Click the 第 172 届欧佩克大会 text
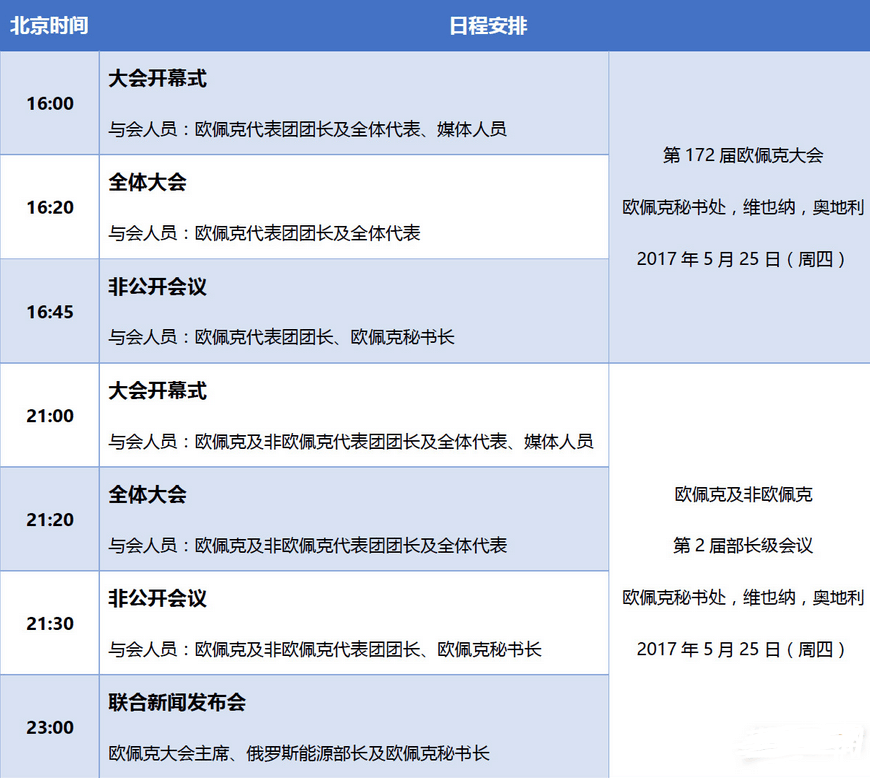The image size is (870, 778). (743, 155)
